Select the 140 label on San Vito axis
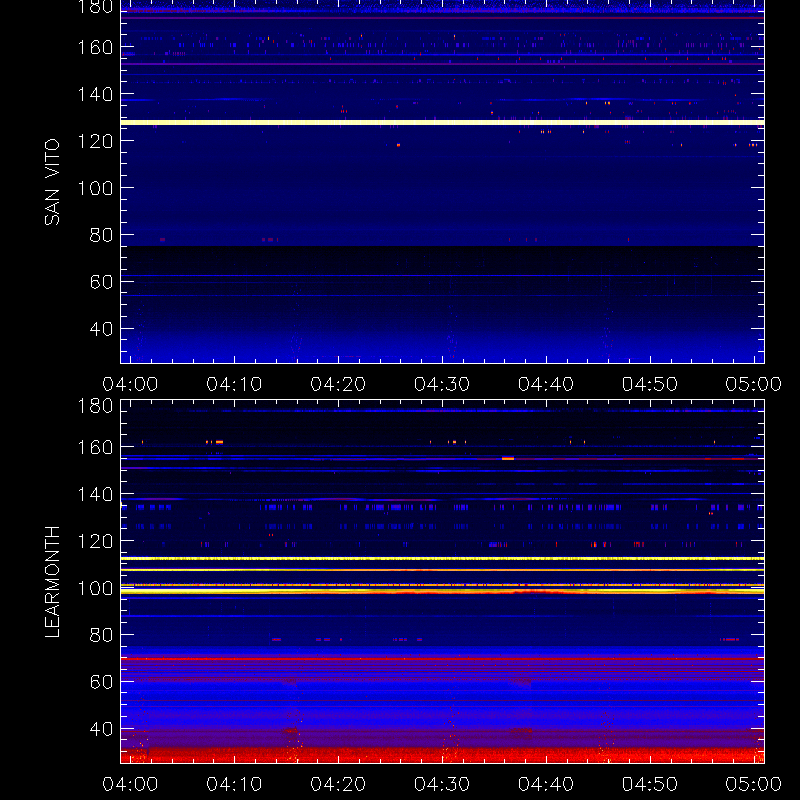Image resolution: width=800 pixels, height=800 pixels. (x=95, y=94)
